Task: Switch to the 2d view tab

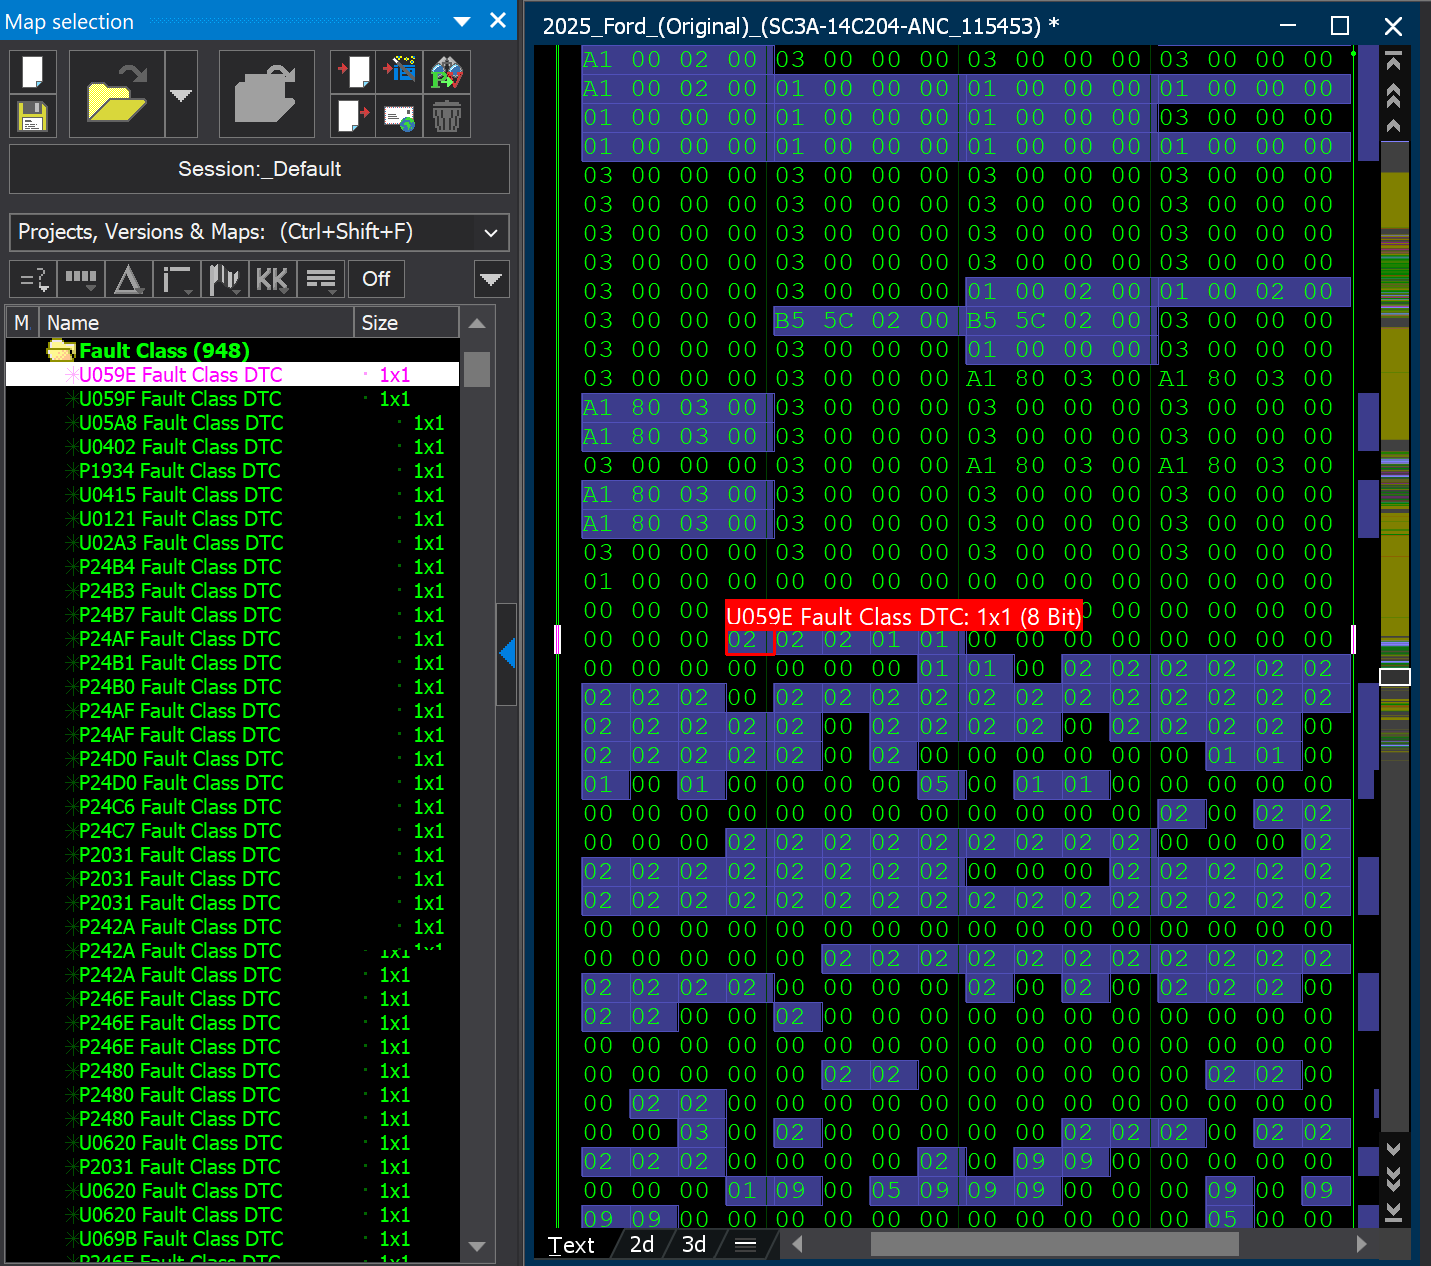Action: [641, 1244]
